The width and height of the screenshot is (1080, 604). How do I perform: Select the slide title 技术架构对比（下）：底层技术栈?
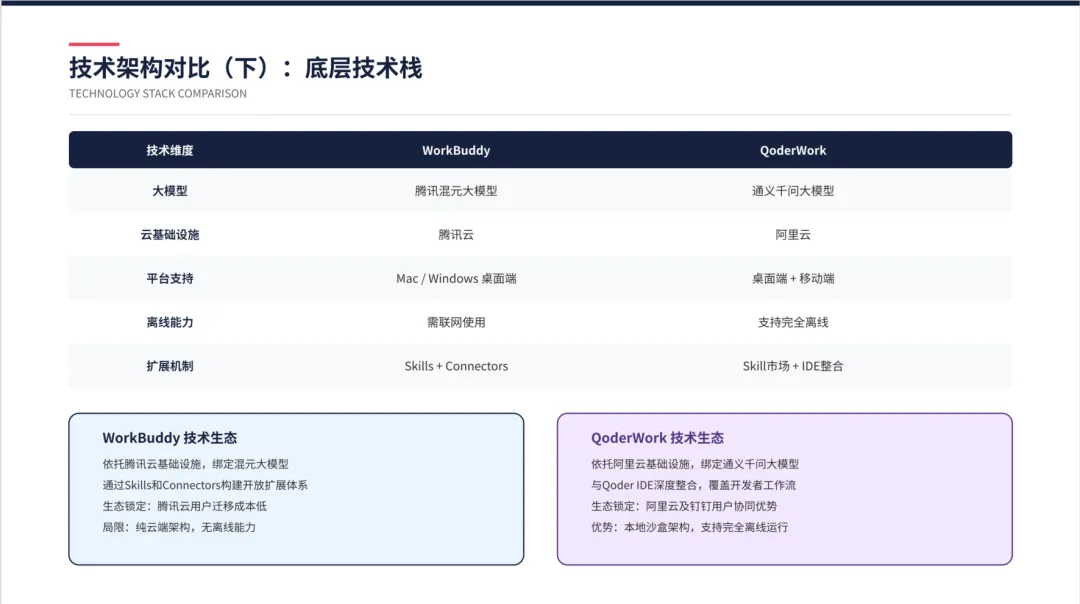coord(245,68)
